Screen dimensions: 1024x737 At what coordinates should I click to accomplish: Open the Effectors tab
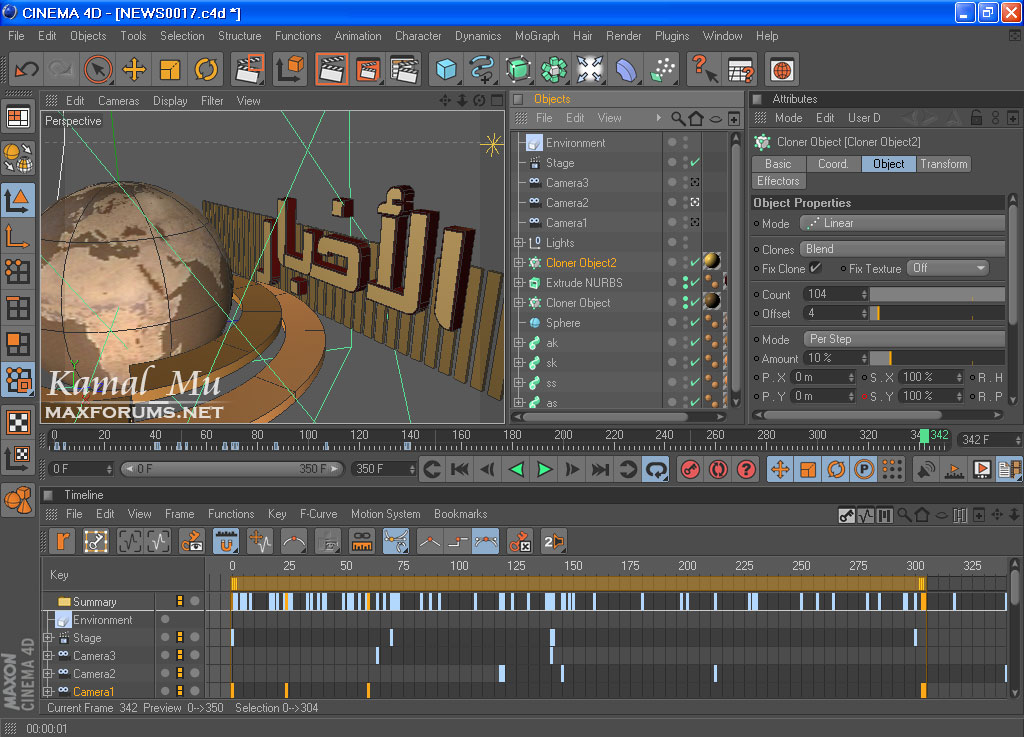[x=778, y=181]
